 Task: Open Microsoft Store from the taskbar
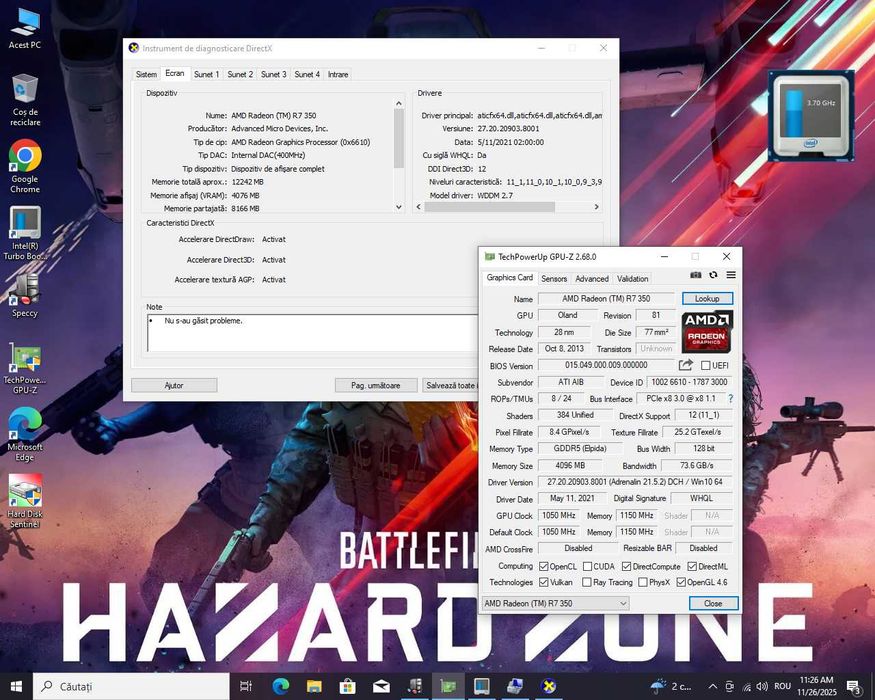tap(347, 686)
